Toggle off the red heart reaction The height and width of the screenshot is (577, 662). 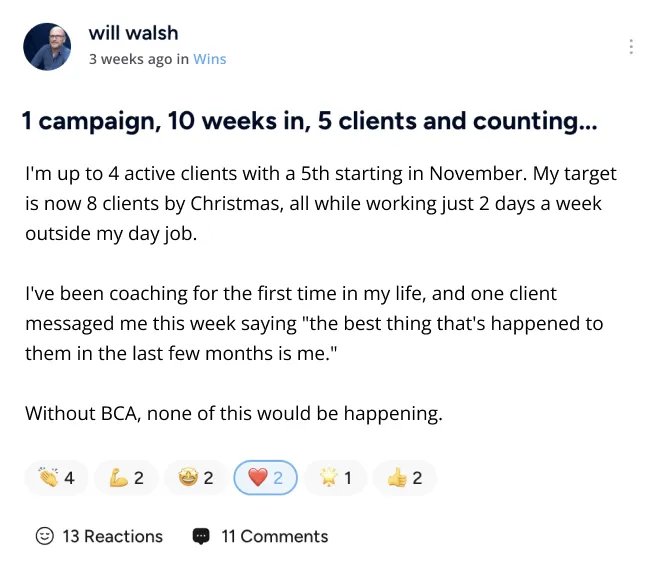265,478
